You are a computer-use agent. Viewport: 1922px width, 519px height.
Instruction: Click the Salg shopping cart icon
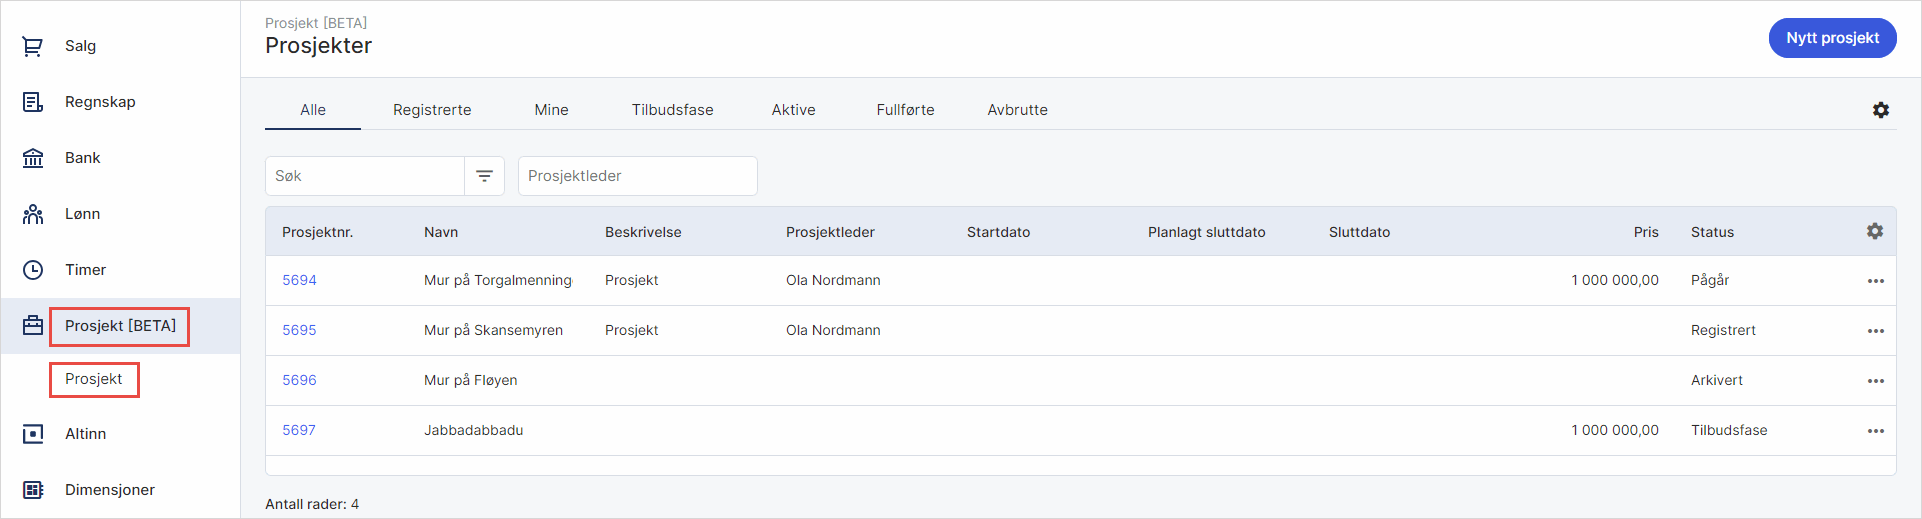33,46
